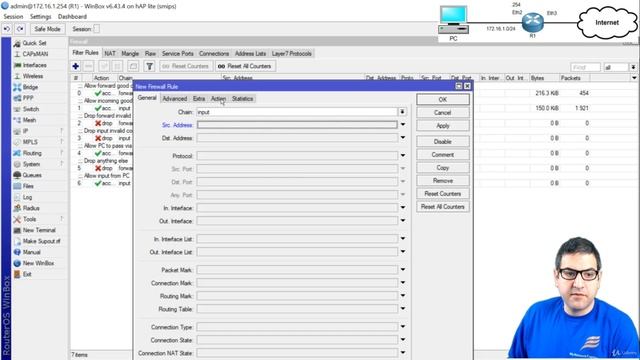Screen dimensions: 640x360
Task: Expand the Src. Address field arrow
Action: pyautogui.click(x=403, y=125)
